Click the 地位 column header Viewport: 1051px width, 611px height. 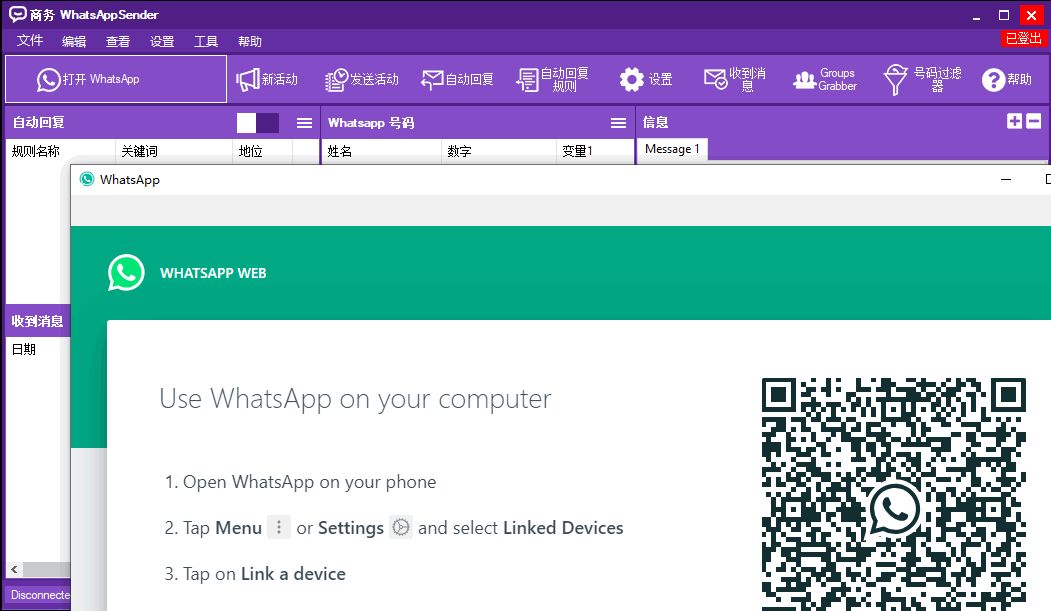coord(263,151)
